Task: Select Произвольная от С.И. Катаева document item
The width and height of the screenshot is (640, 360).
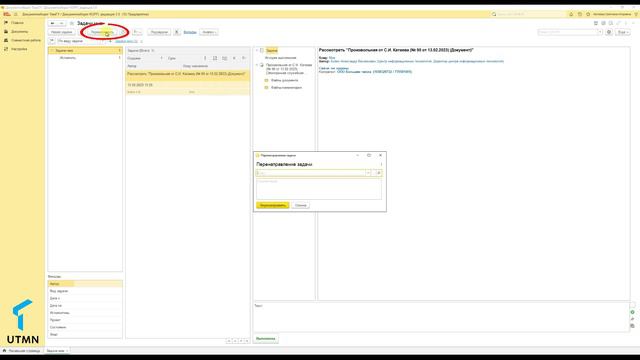Action: [289, 69]
